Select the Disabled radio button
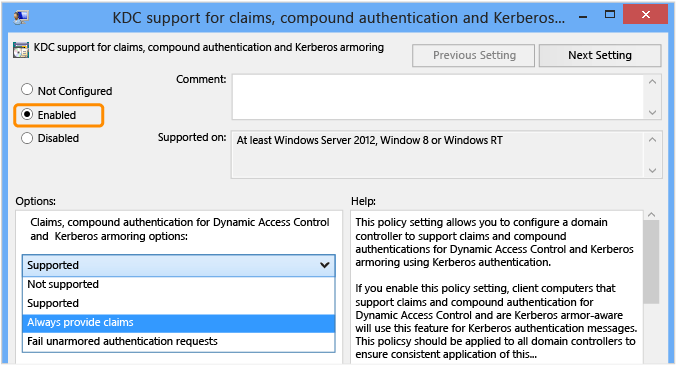This screenshot has width=676, height=366. 27,138
